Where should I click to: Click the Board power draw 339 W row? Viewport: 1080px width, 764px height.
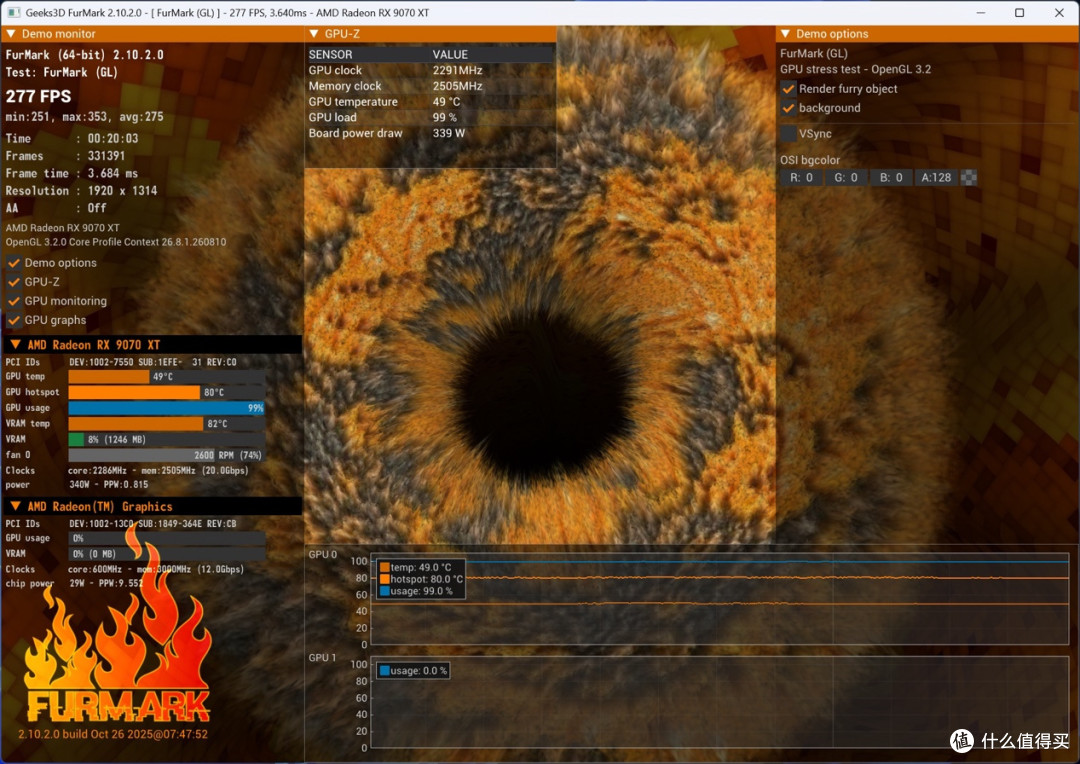tap(430, 134)
